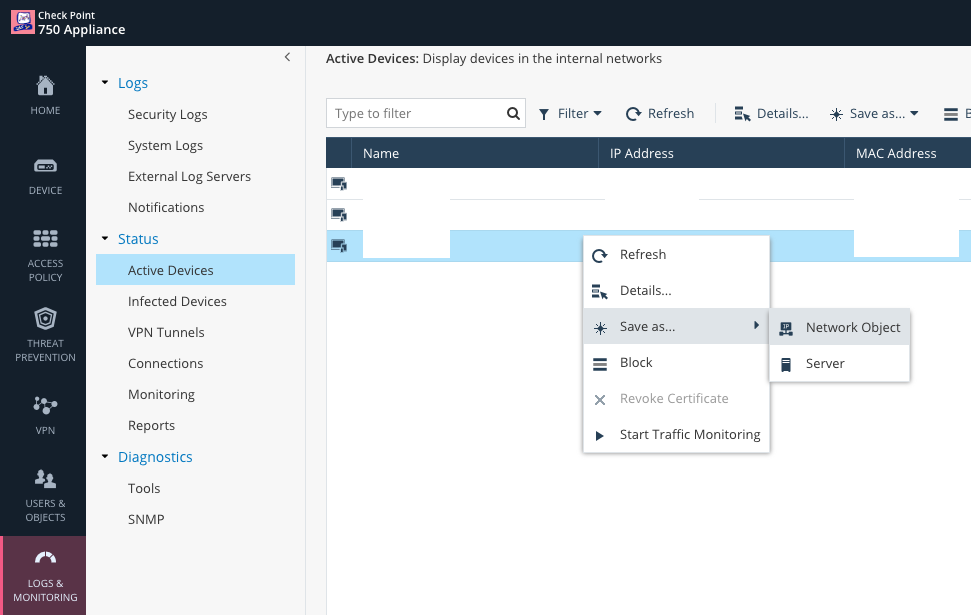The image size is (971, 615).
Task: Choose Start Traffic Monitoring
Action: (x=676, y=434)
